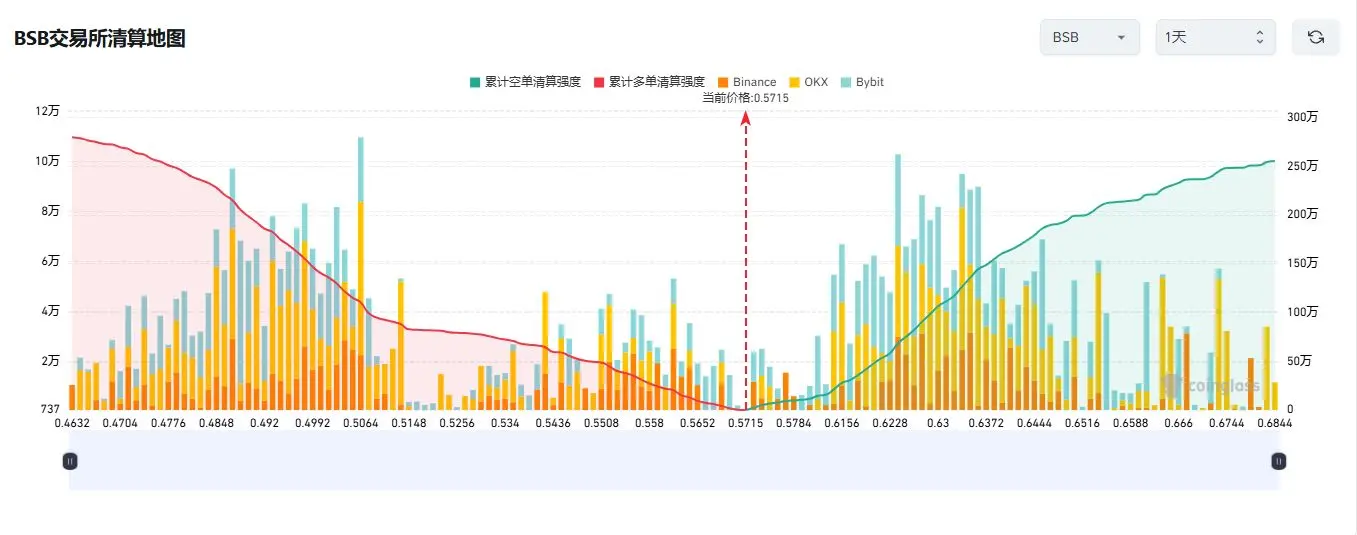Open the 1天 time range selector

[1215, 37]
